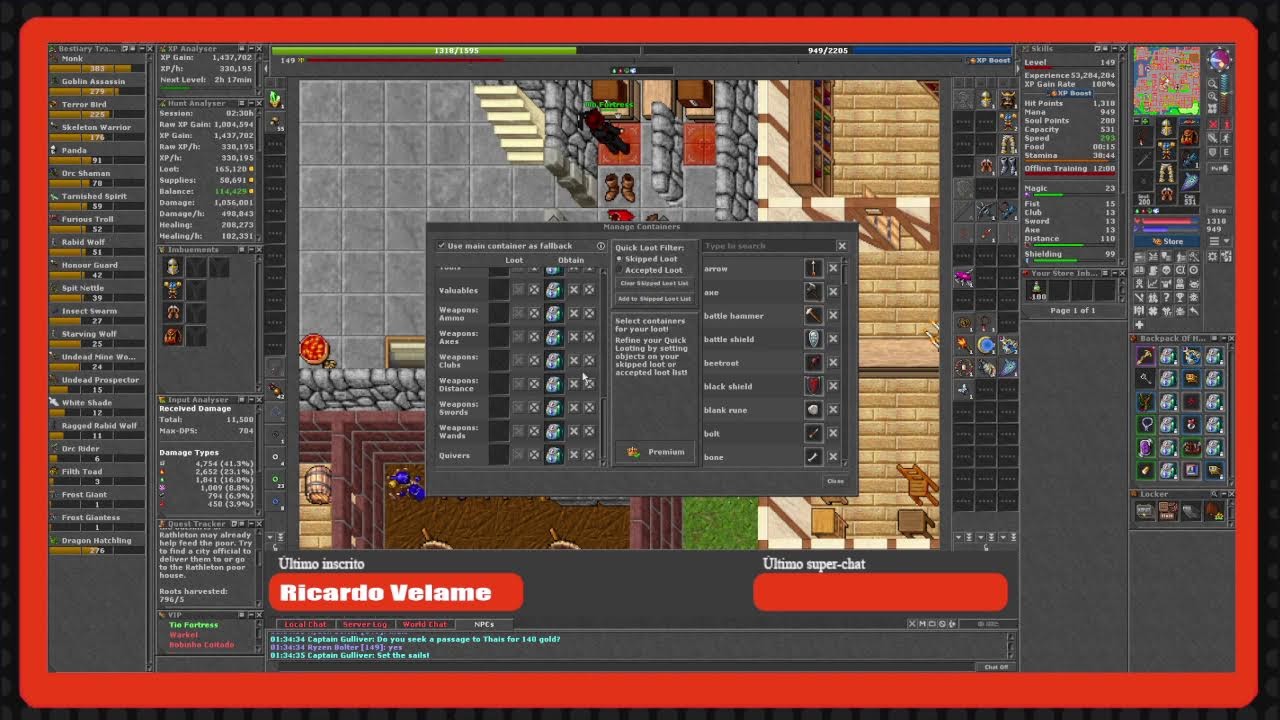Click Goblin Assassin in the Bestiary Tracker

pos(96,86)
